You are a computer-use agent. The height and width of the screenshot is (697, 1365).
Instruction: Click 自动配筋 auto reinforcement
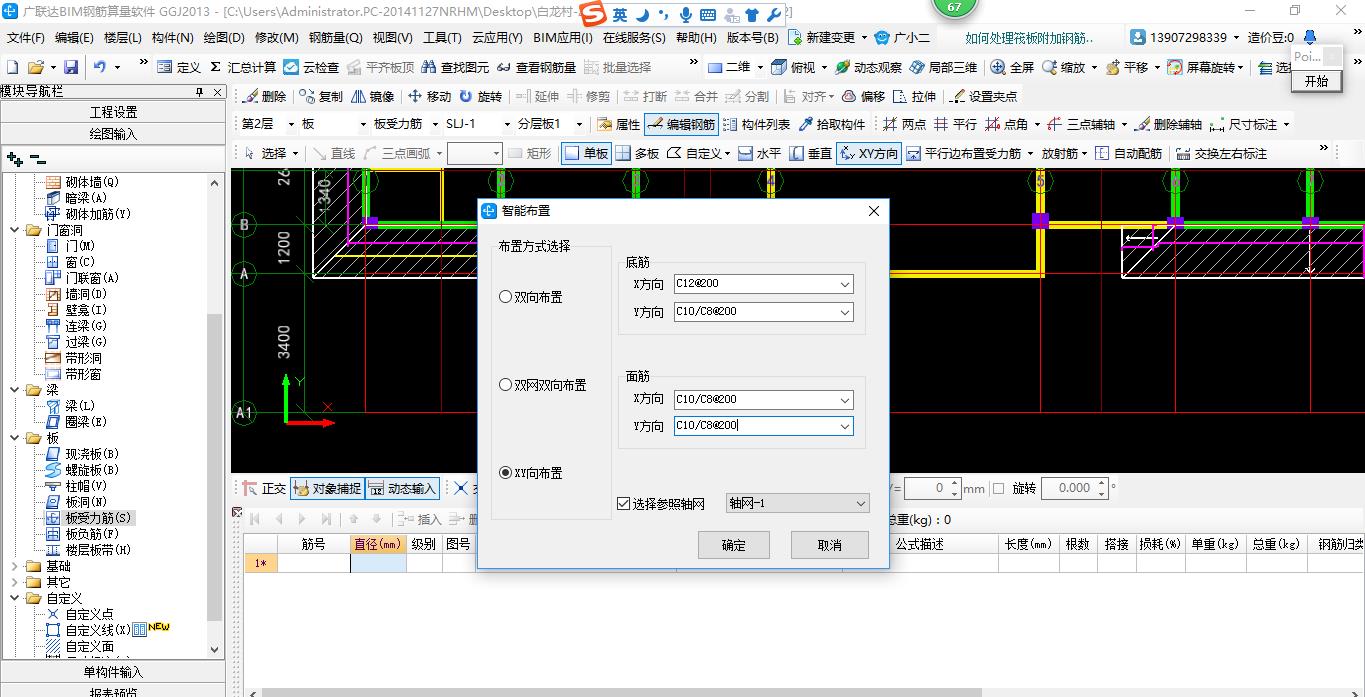tap(1128, 153)
